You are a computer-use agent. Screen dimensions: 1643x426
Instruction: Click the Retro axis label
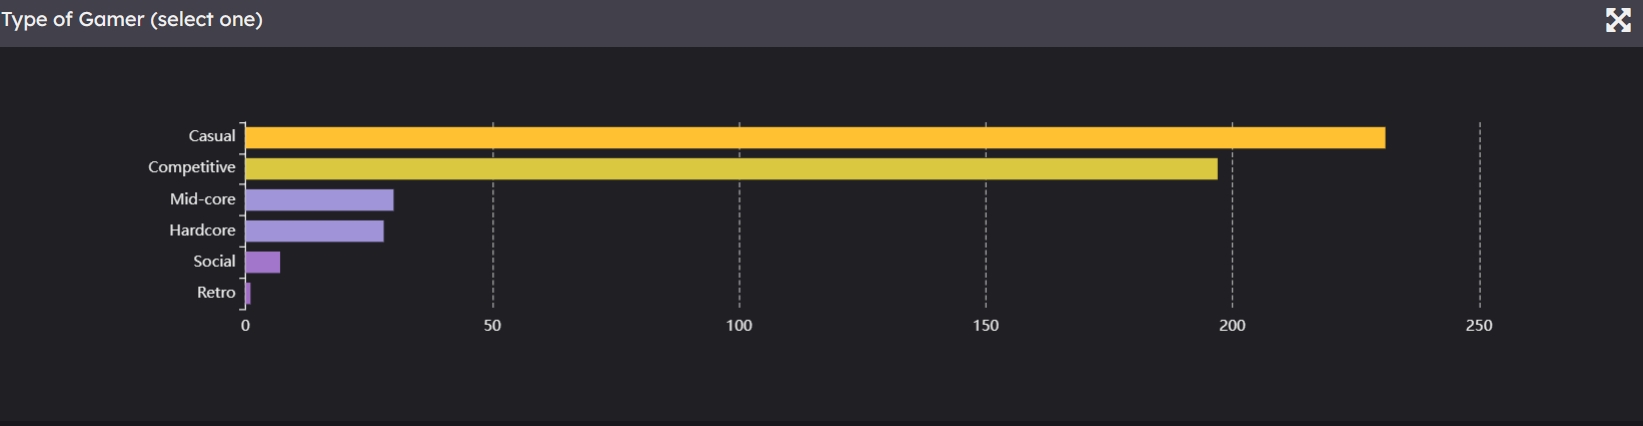pos(216,292)
